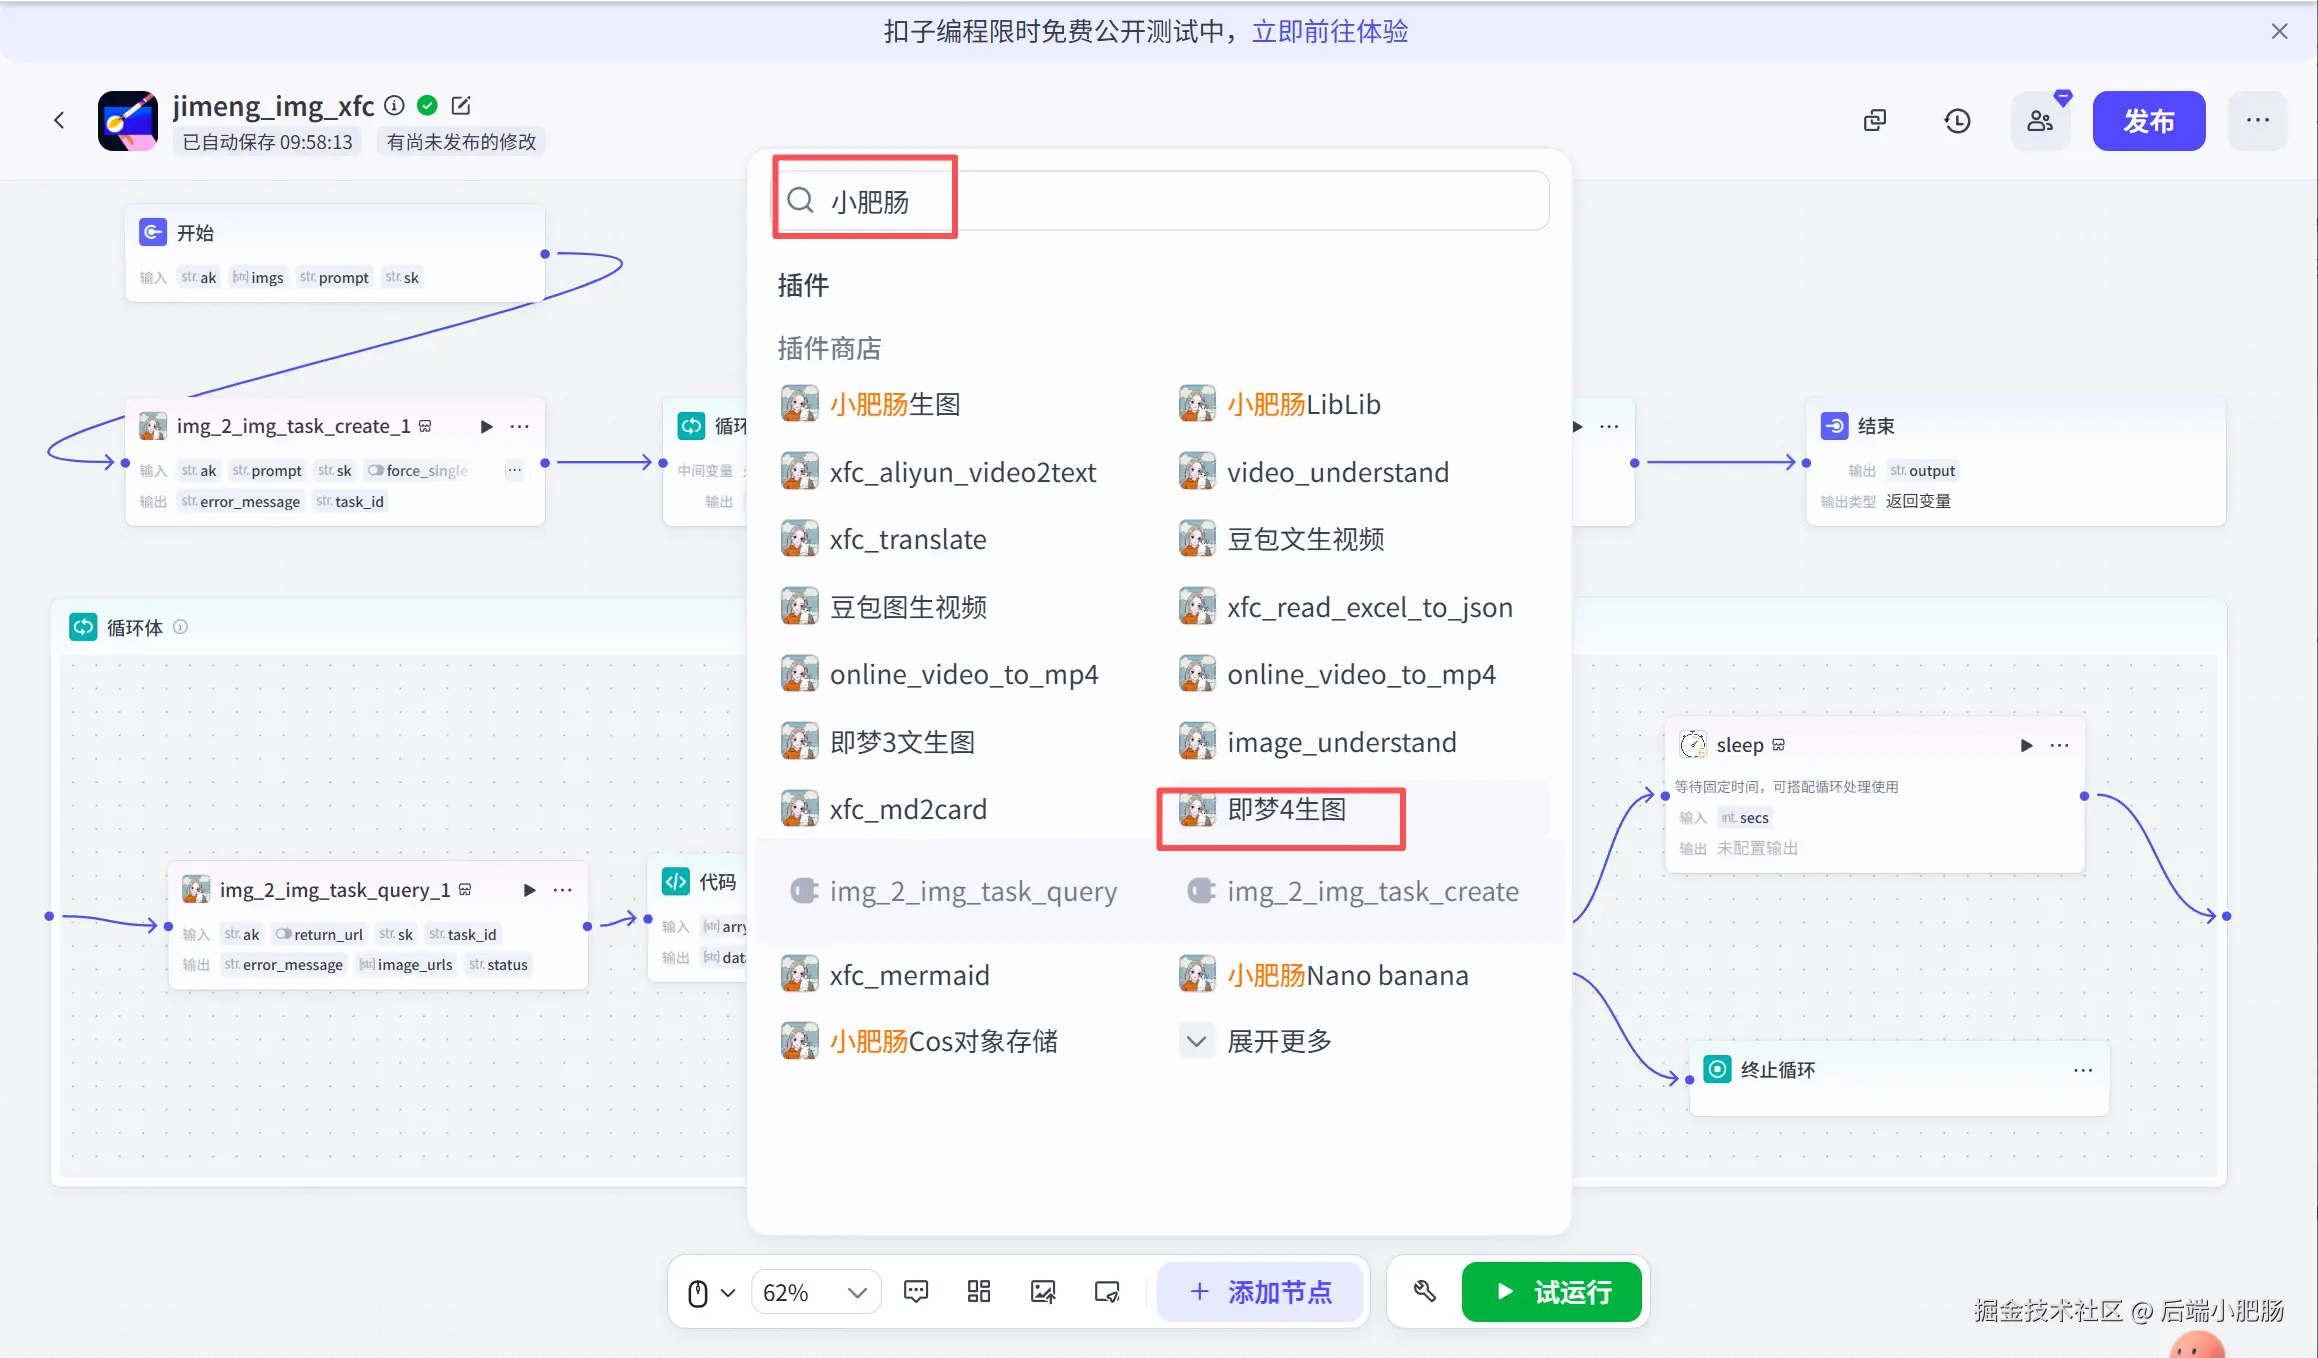Click the 添加节点 add node button
Screen dimensions: 2318x1358
pos(1260,1292)
